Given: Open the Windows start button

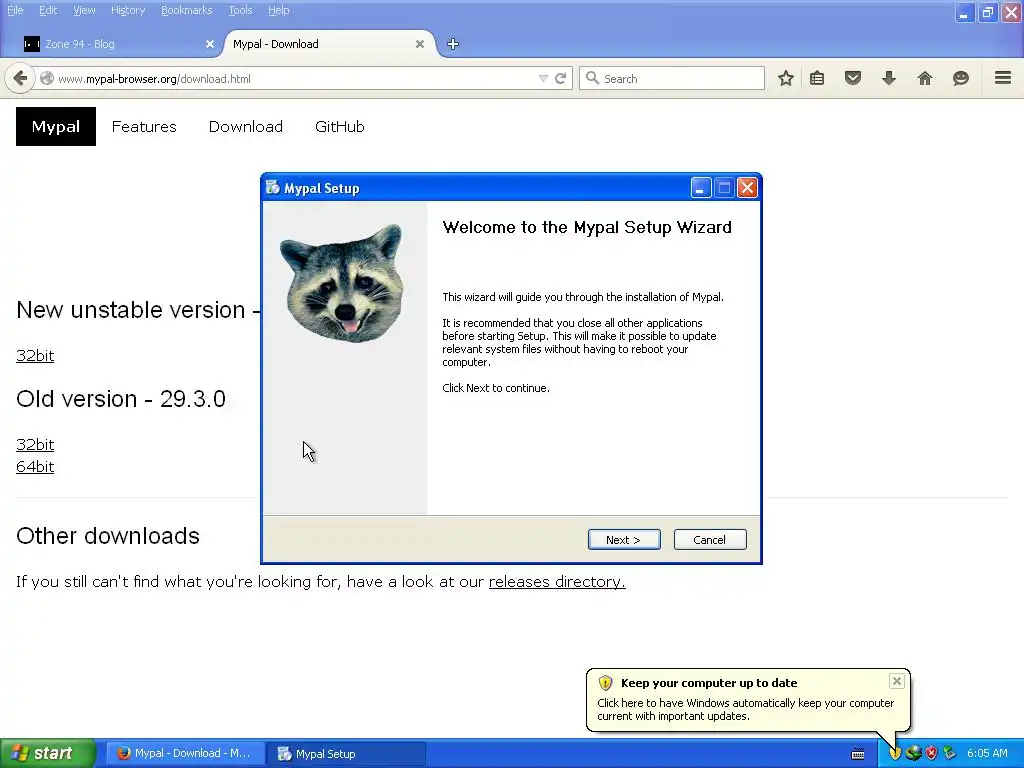Looking at the screenshot, I should [x=48, y=753].
